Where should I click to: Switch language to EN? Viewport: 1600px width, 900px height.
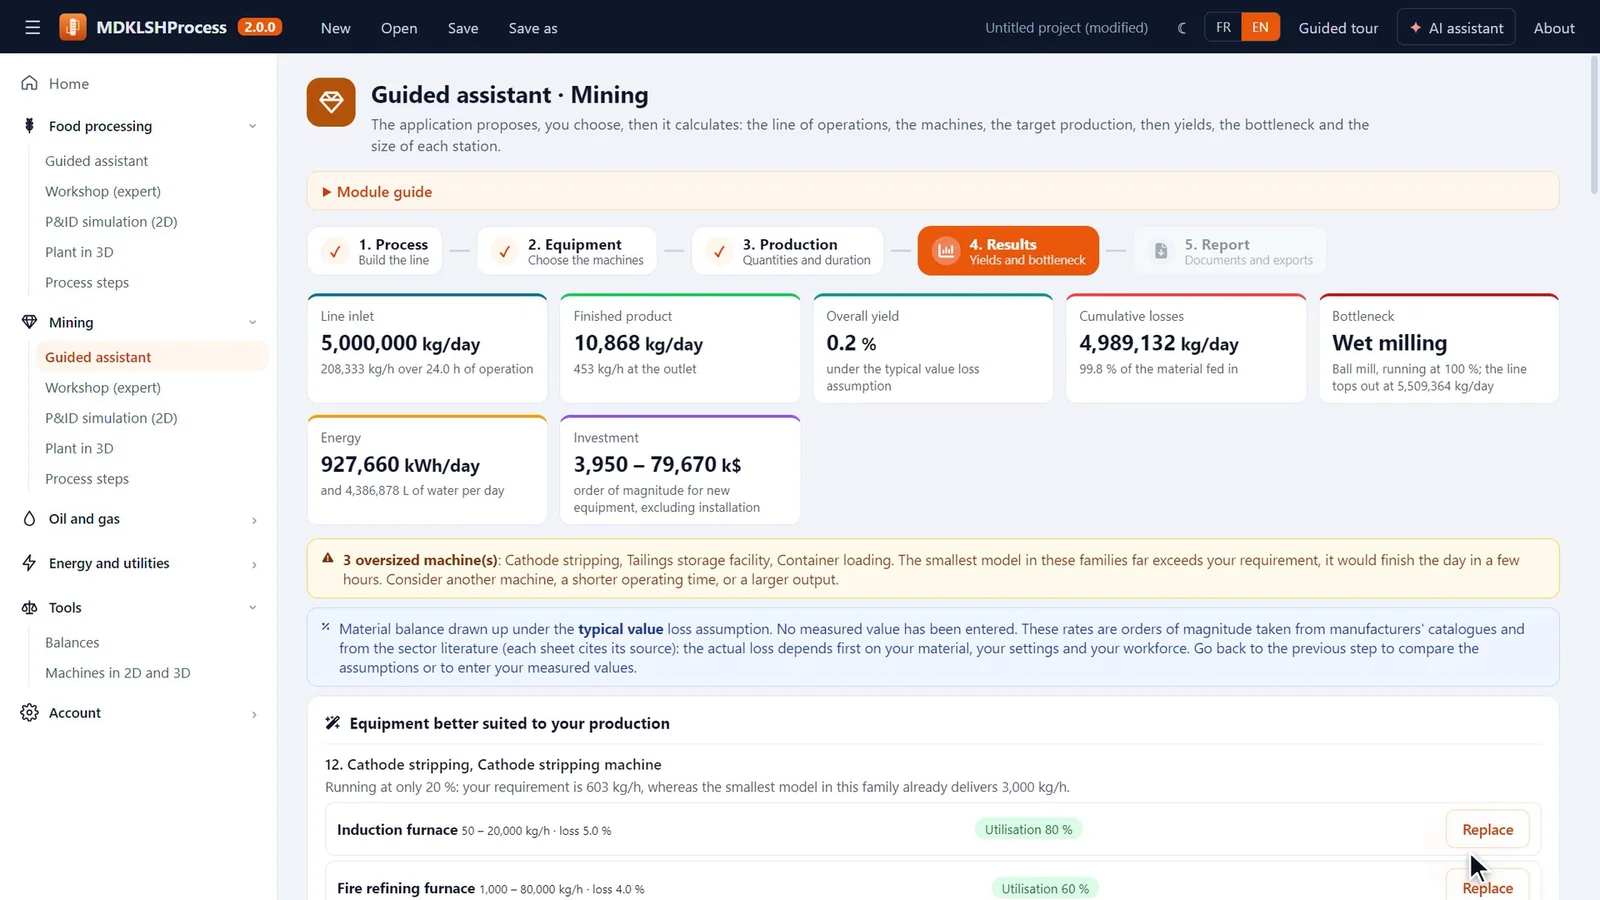click(x=1260, y=28)
